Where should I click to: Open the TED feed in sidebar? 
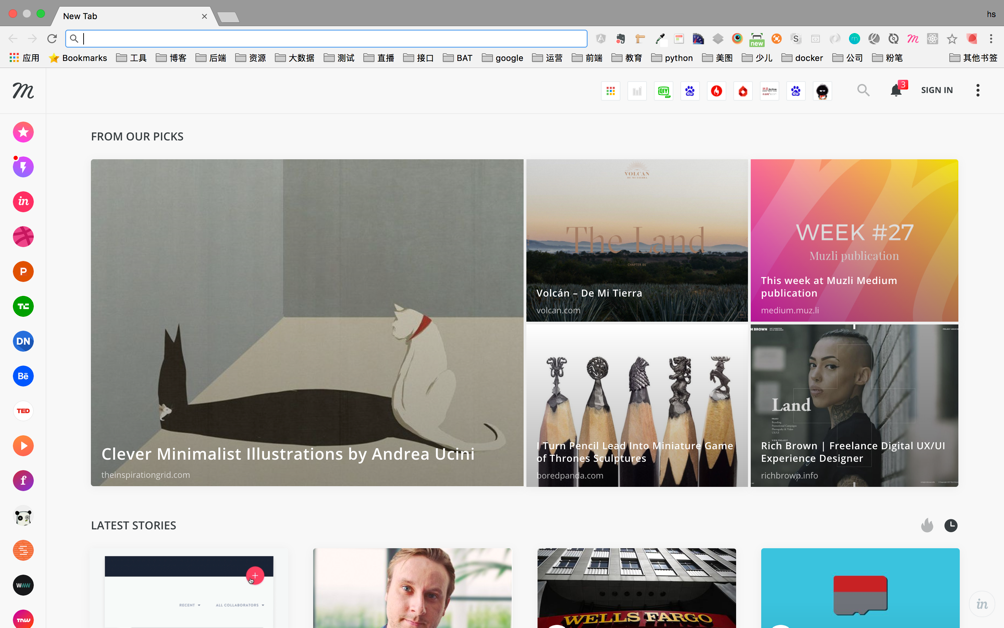23,411
